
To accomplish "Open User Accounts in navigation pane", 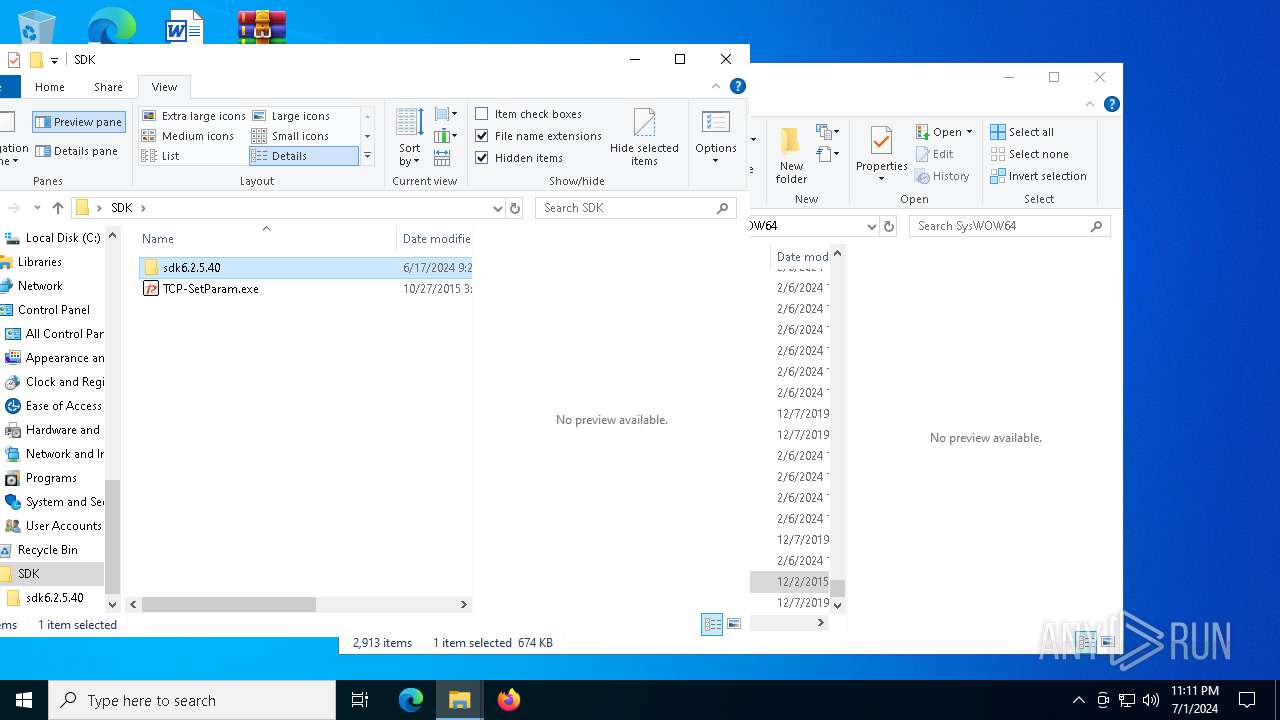I will point(63,526).
